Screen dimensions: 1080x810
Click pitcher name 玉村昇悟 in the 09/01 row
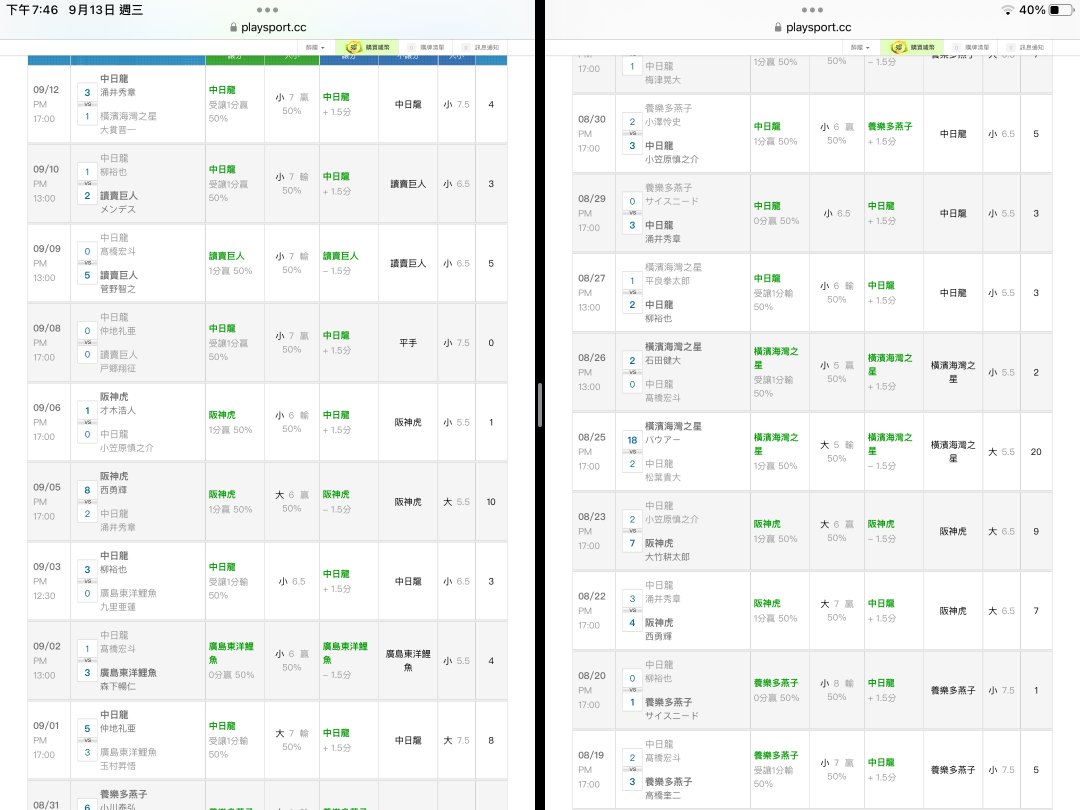[x=118, y=766]
